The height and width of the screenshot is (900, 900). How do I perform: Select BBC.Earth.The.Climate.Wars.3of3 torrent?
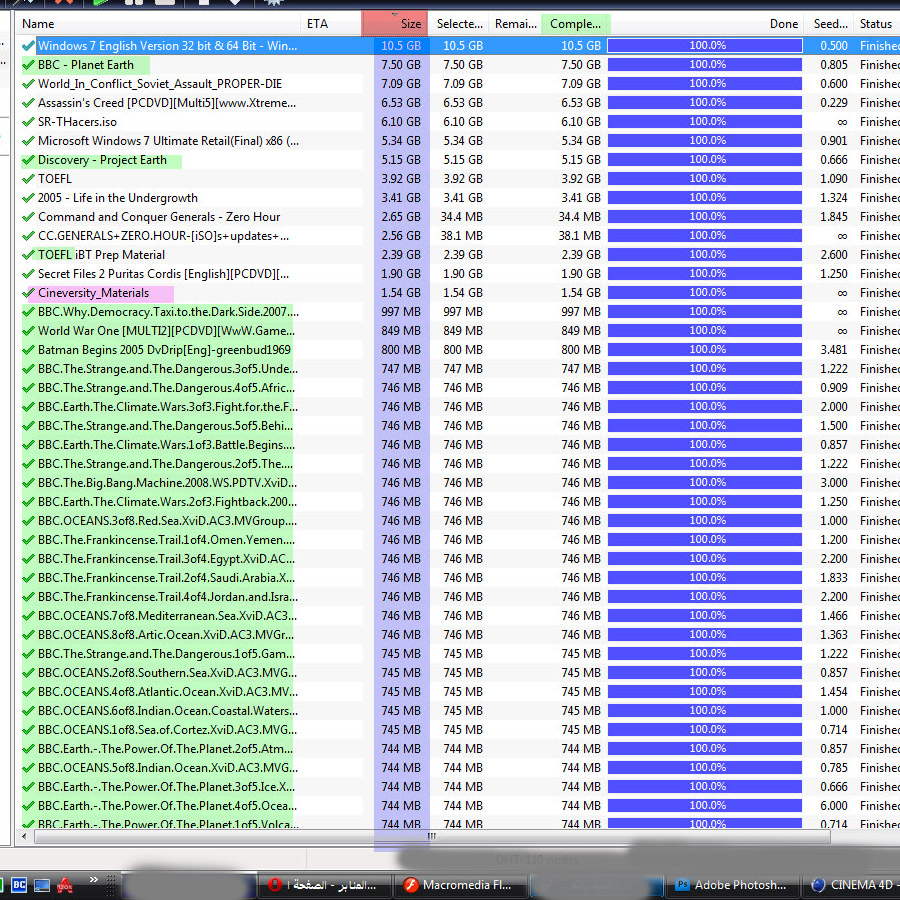[168, 407]
